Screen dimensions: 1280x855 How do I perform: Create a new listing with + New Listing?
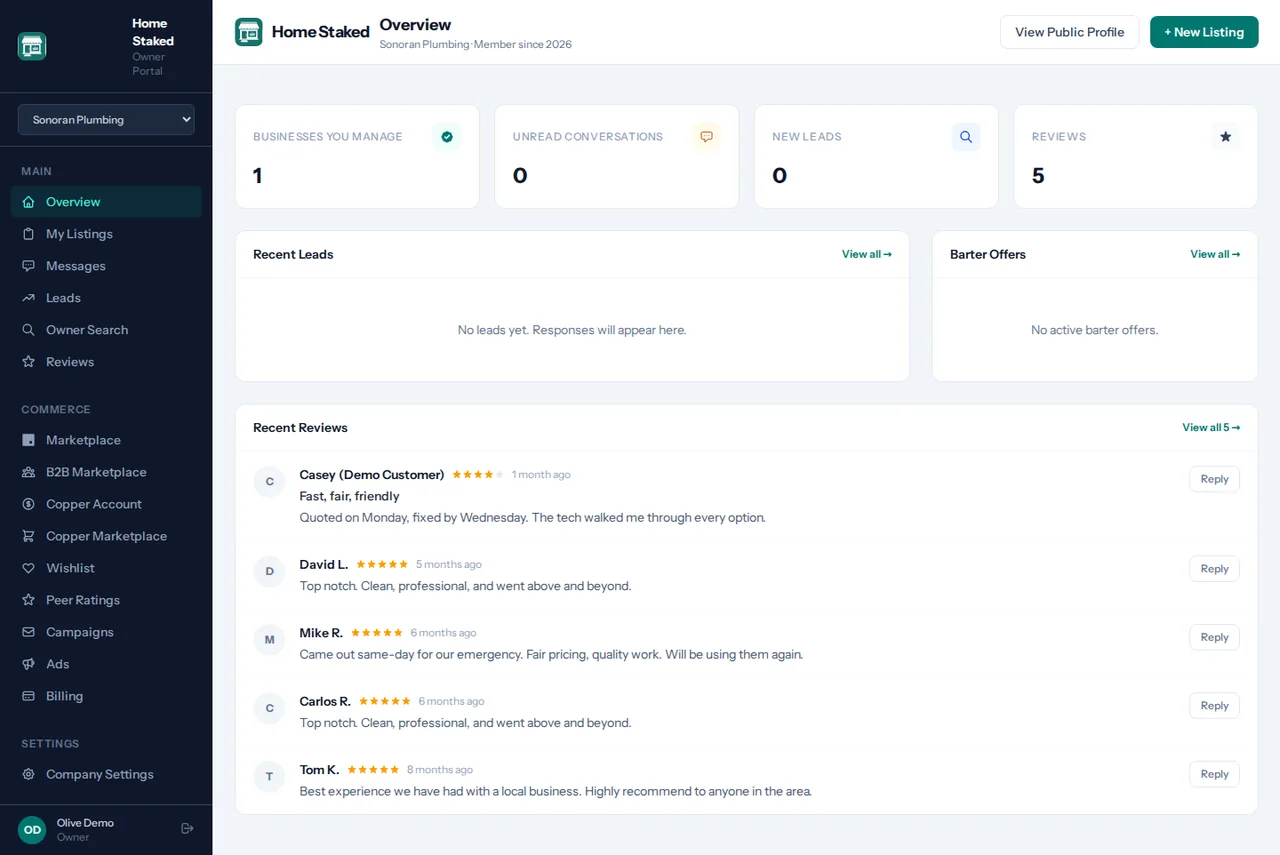(x=1204, y=32)
